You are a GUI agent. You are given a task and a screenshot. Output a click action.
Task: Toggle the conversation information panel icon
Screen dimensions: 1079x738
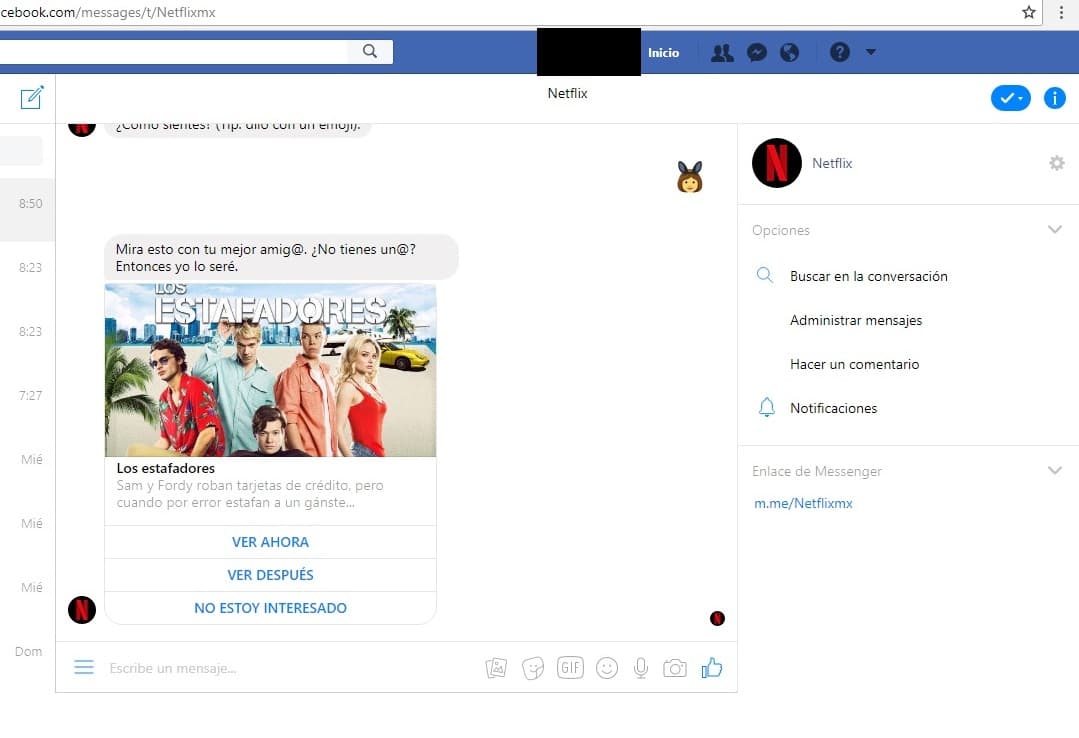(1054, 98)
